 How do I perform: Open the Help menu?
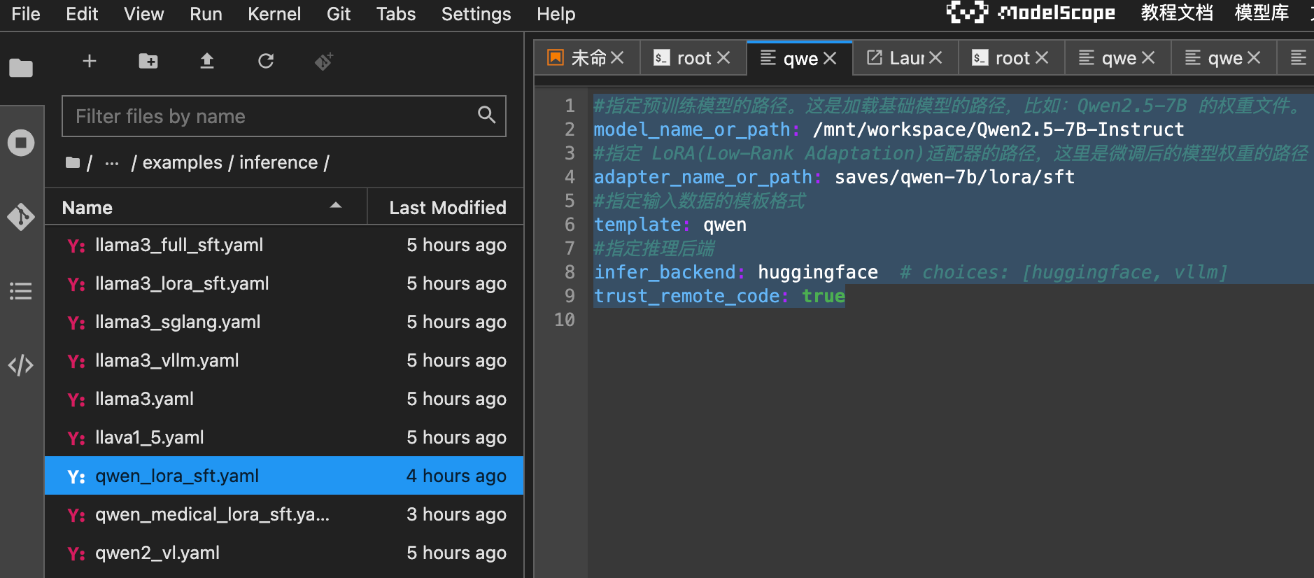coord(556,14)
